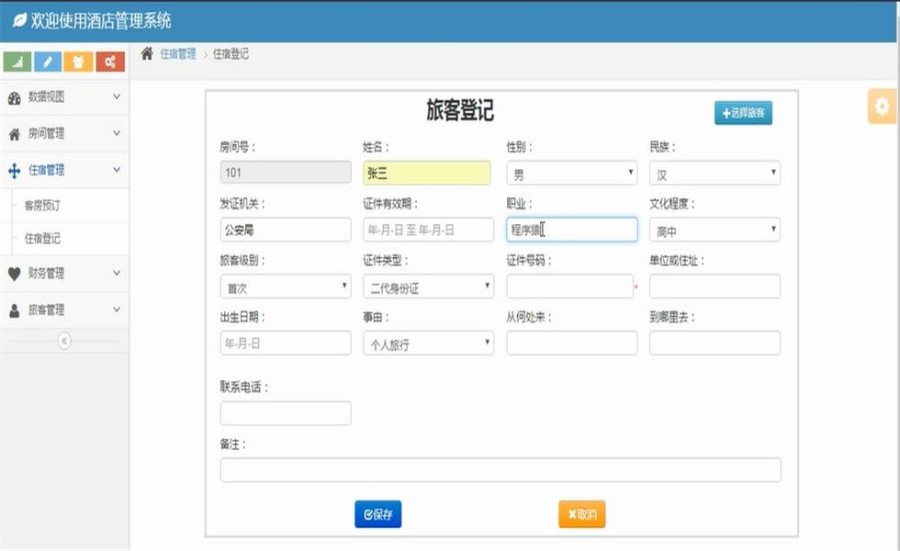
Task: Click the 数据视图 dashboard icon
Action: 14,98
